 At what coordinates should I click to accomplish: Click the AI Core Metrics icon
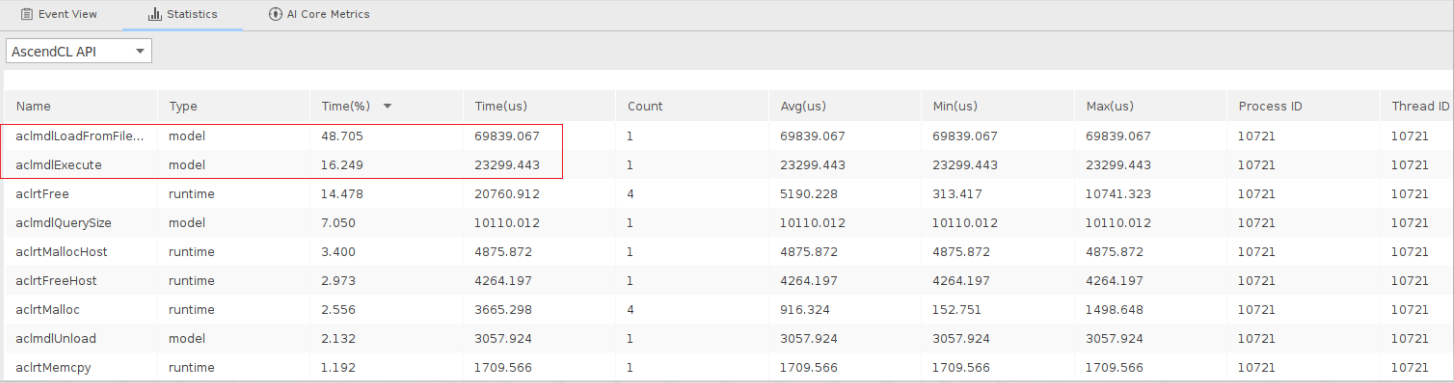(275, 15)
